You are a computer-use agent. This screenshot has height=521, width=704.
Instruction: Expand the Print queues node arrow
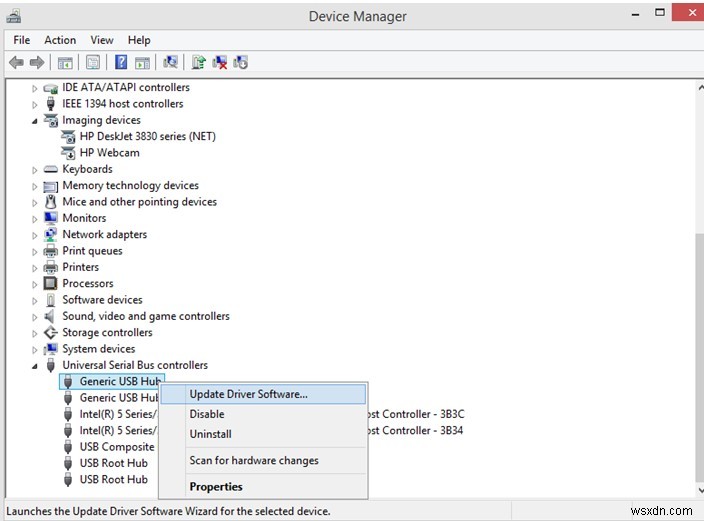(x=35, y=252)
